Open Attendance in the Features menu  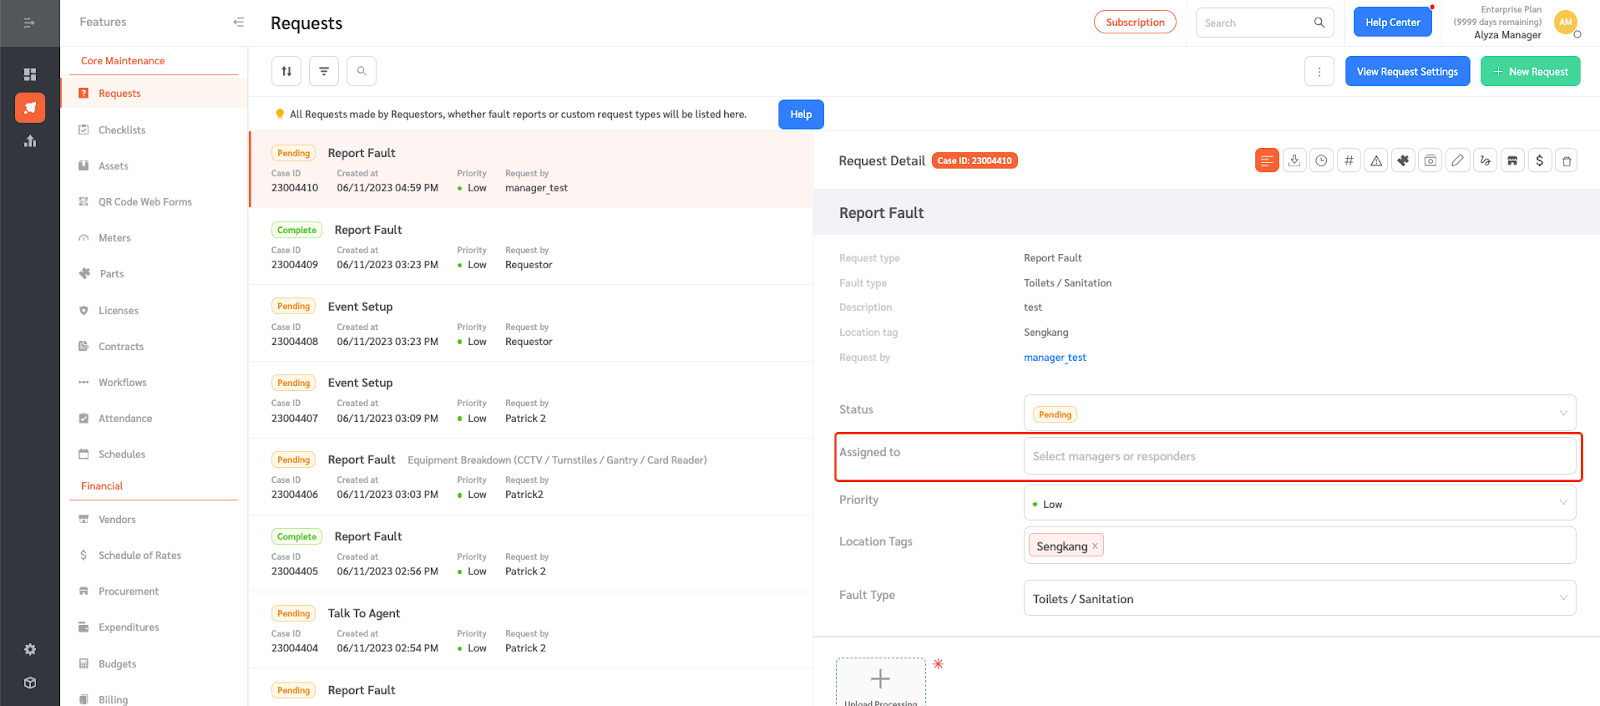point(125,419)
